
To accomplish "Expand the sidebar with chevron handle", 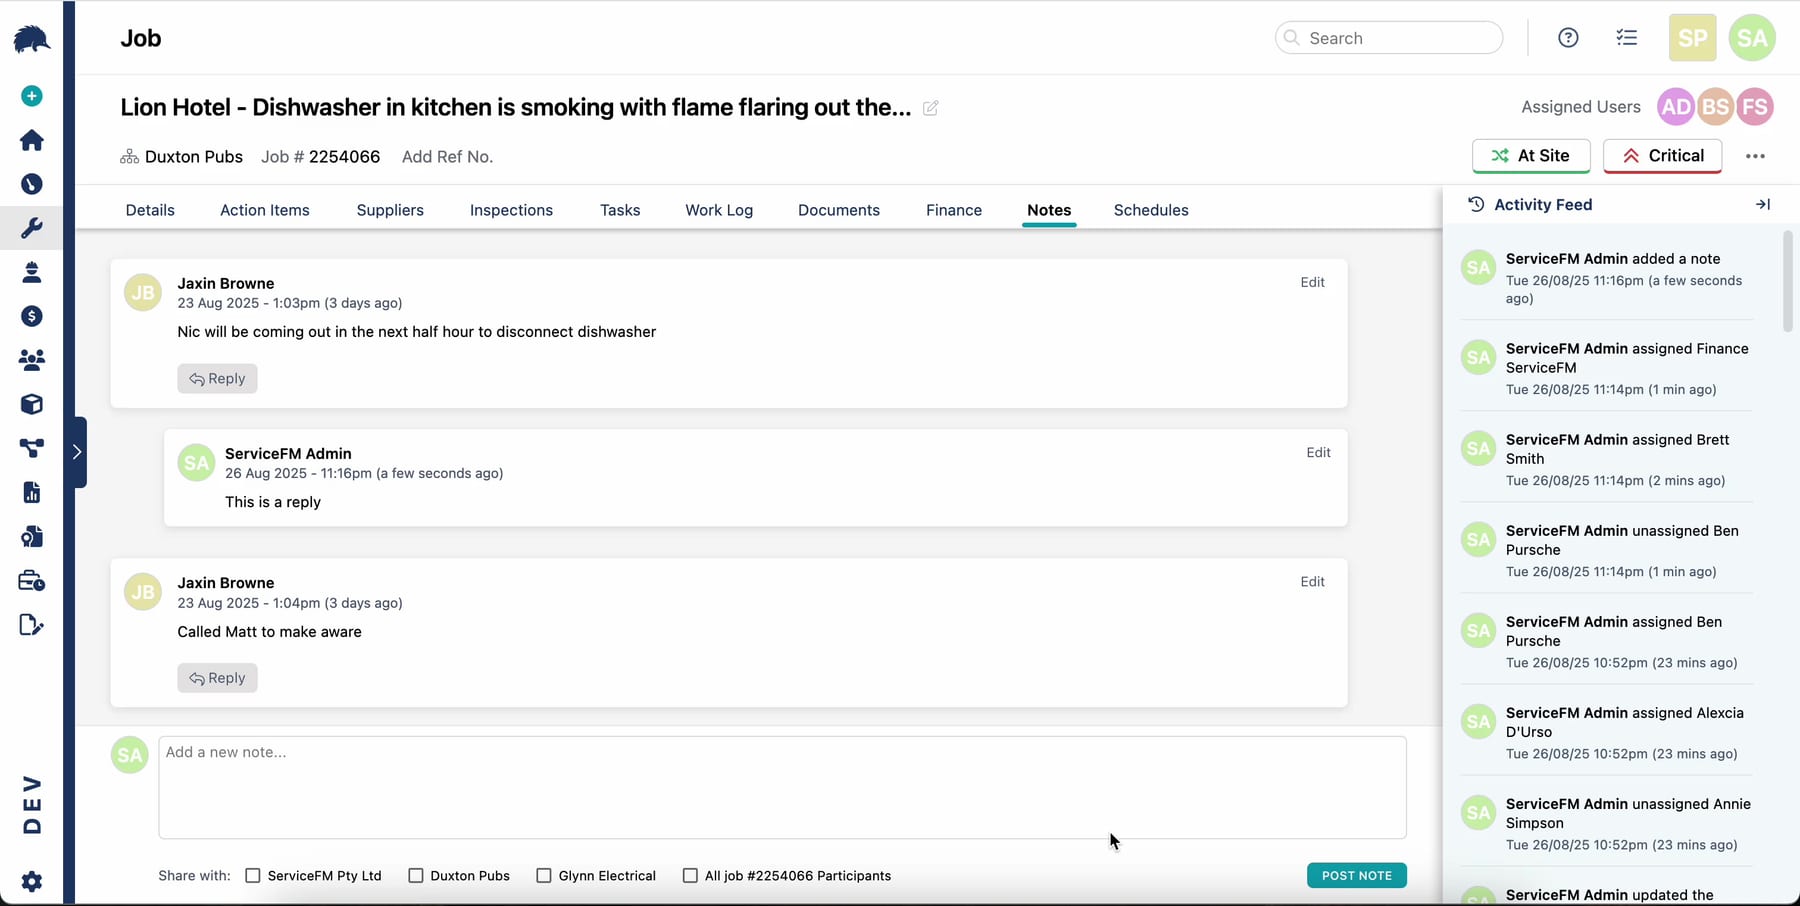I will 77,452.
